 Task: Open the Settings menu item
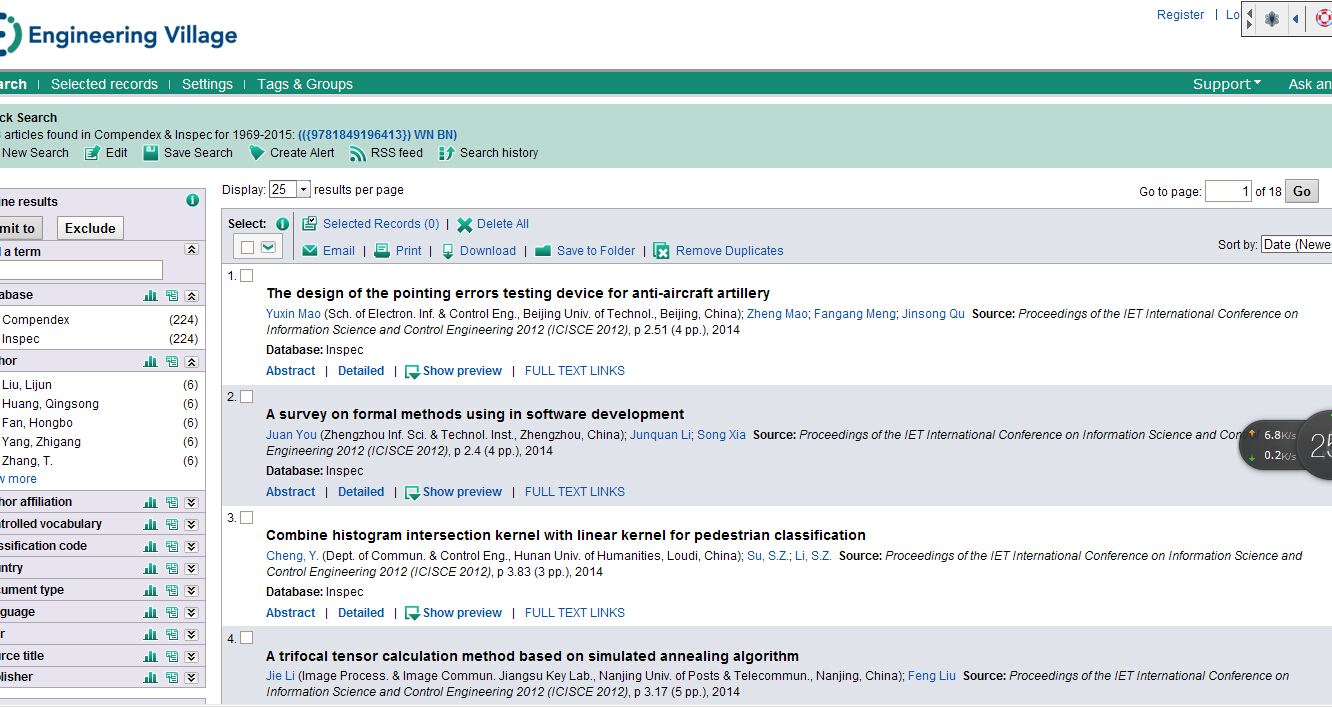(x=207, y=84)
